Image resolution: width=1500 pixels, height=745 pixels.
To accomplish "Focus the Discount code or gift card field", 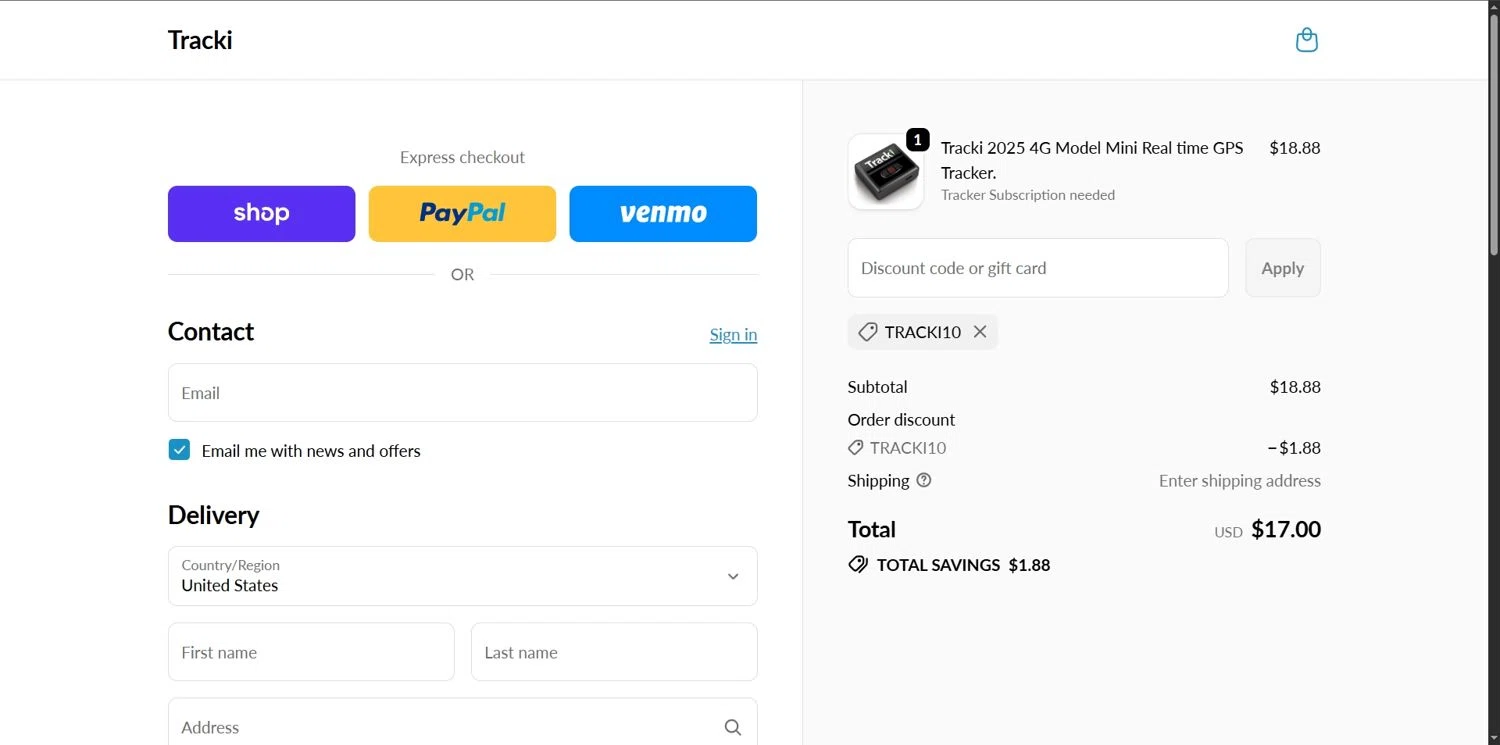I will pyautogui.click(x=1038, y=268).
